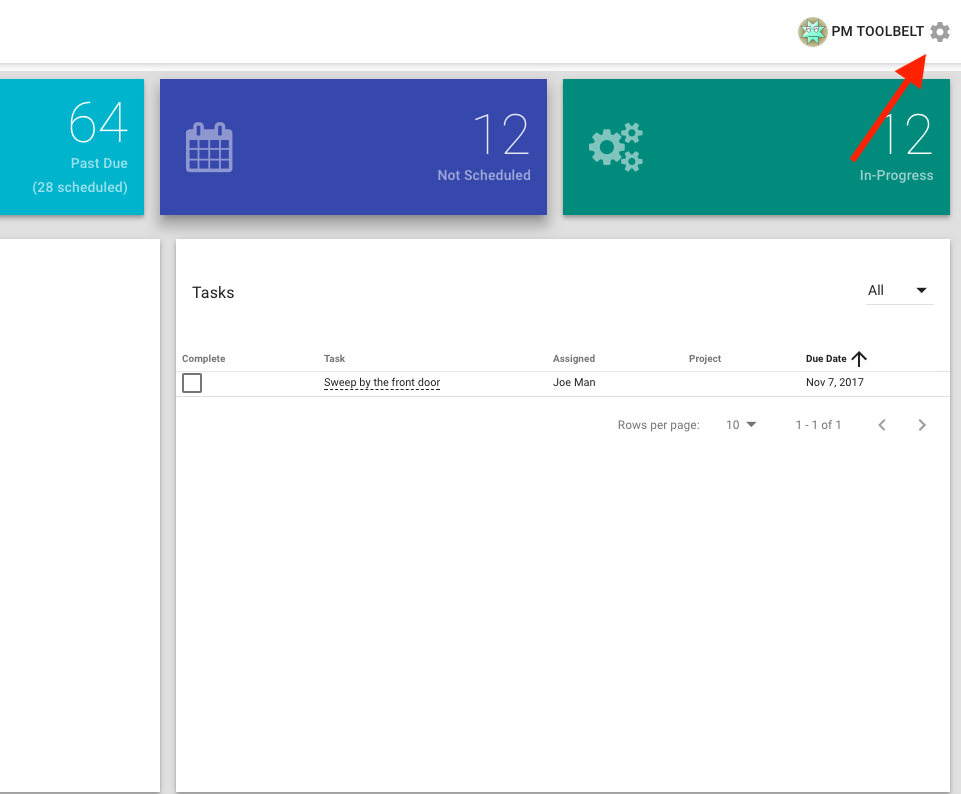This screenshot has width=961, height=794.
Task: Go to the previous page of tasks
Action: (882, 425)
